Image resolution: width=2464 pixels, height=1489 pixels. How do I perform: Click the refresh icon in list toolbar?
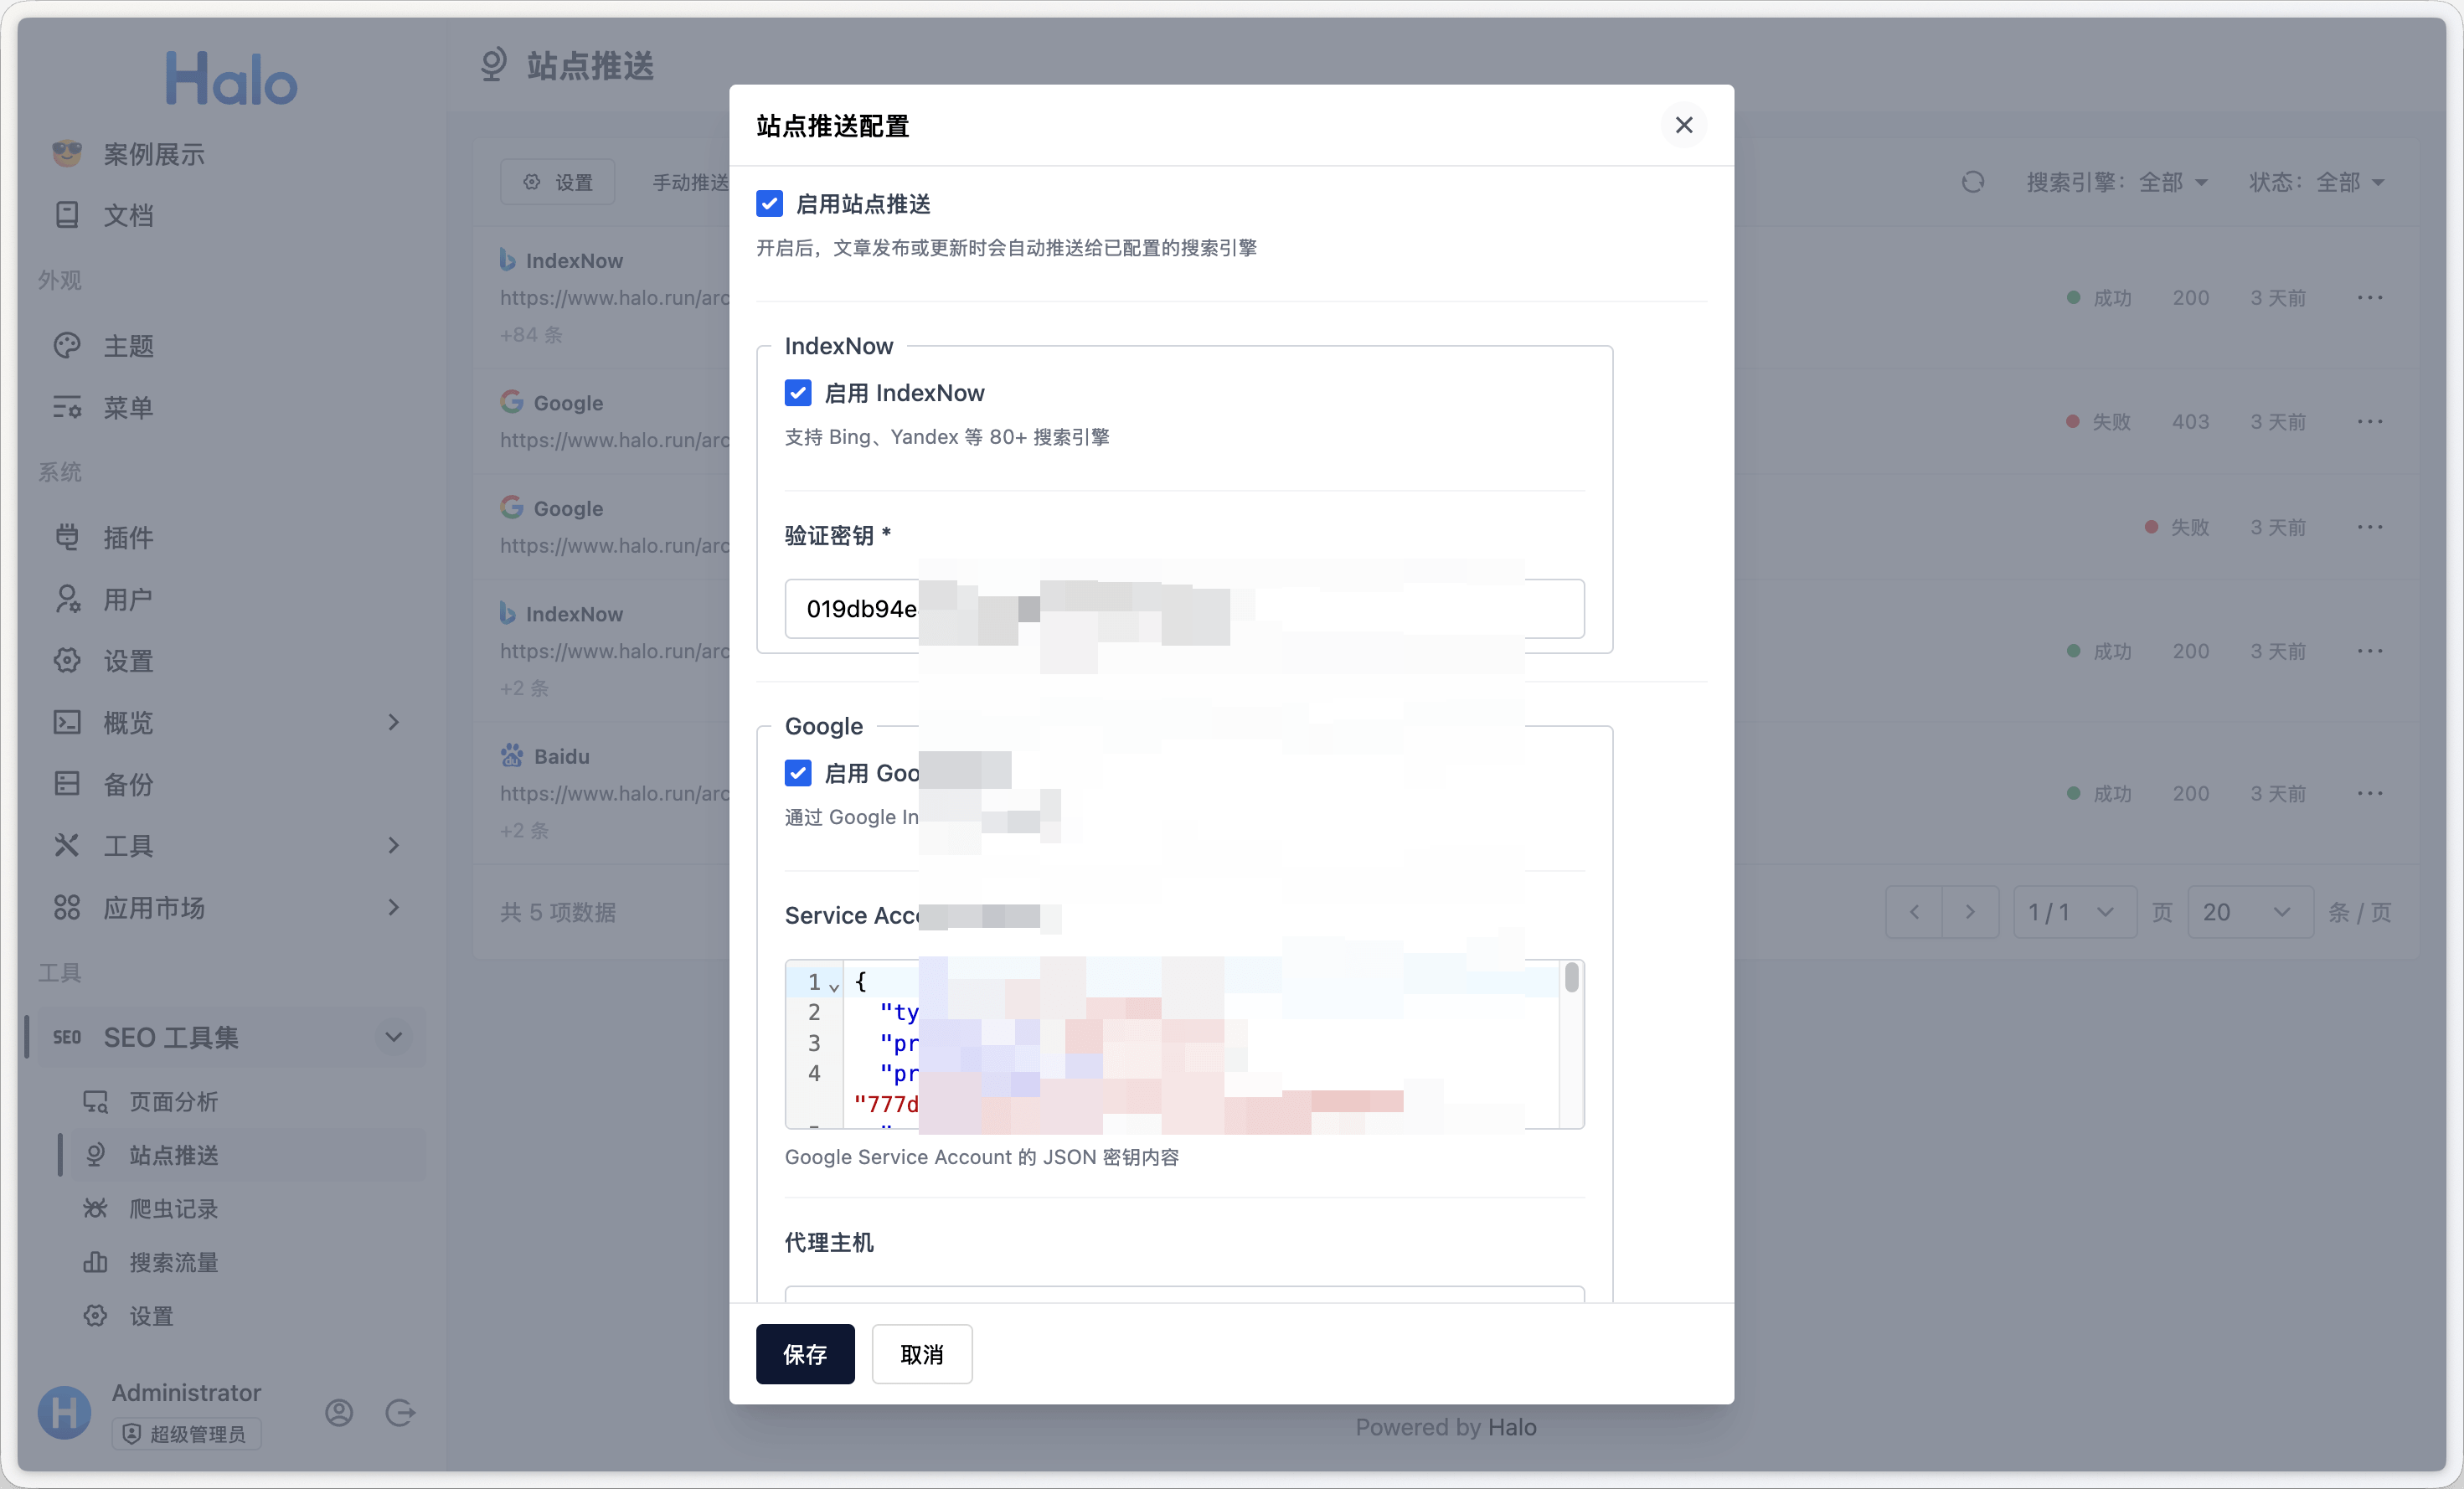1973,182
